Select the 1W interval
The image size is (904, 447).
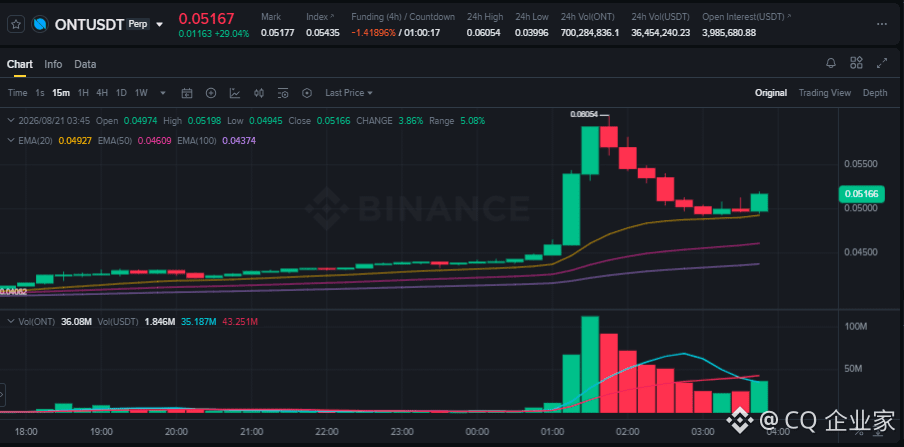pos(141,93)
